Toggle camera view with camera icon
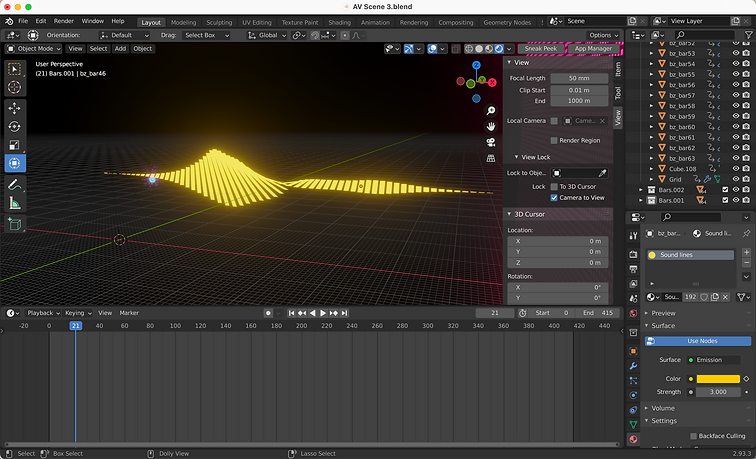The width and height of the screenshot is (756, 459). pos(491,142)
